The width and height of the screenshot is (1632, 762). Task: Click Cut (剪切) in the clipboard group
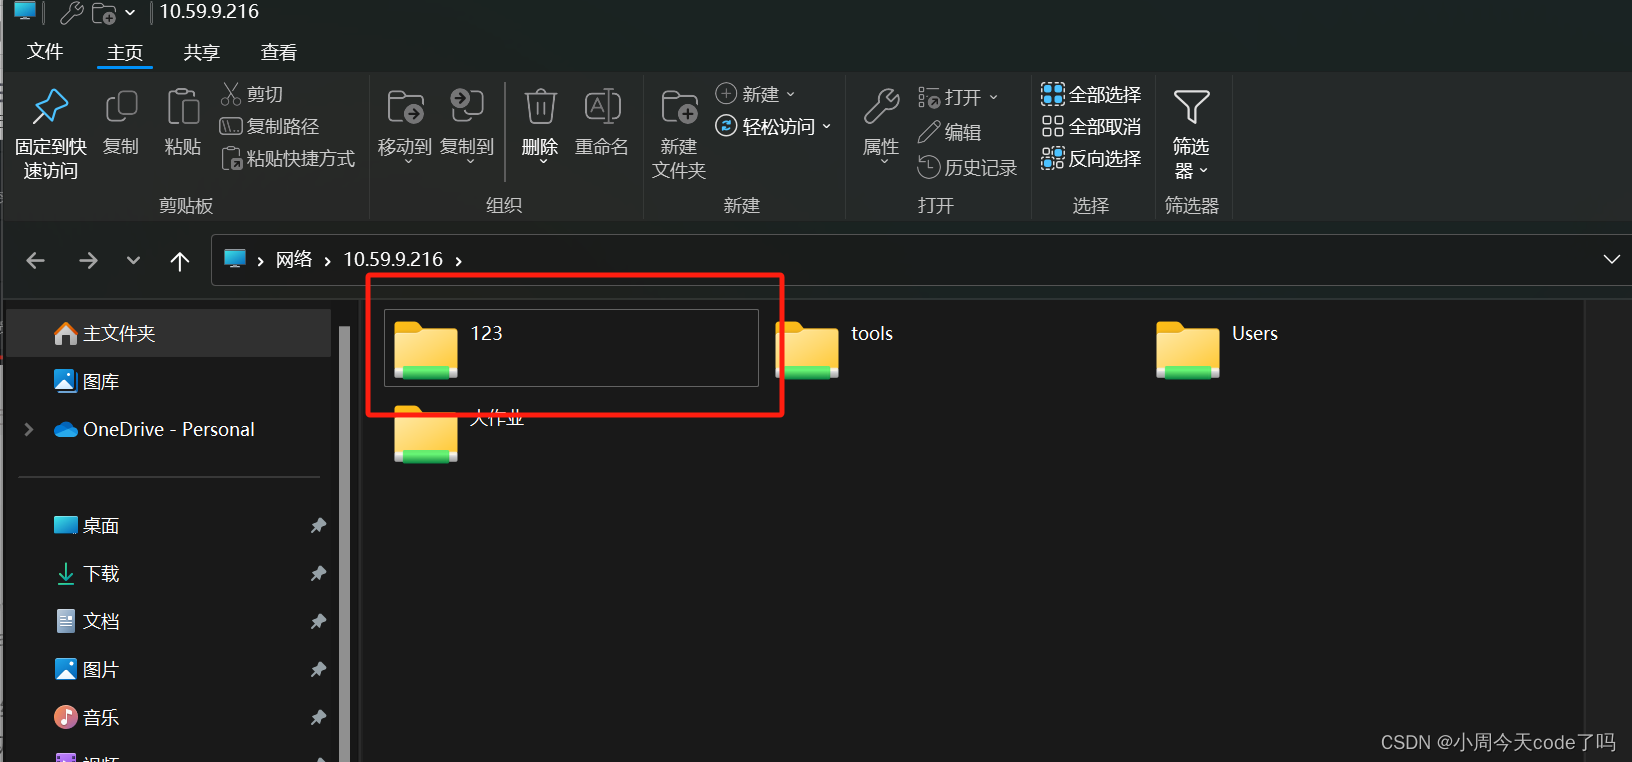[252, 94]
